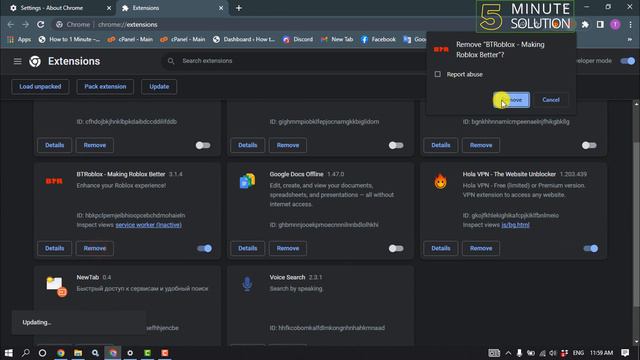
Task: Click the NewTab extension icon
Action: pyautogui.click(x=56, y=286)
